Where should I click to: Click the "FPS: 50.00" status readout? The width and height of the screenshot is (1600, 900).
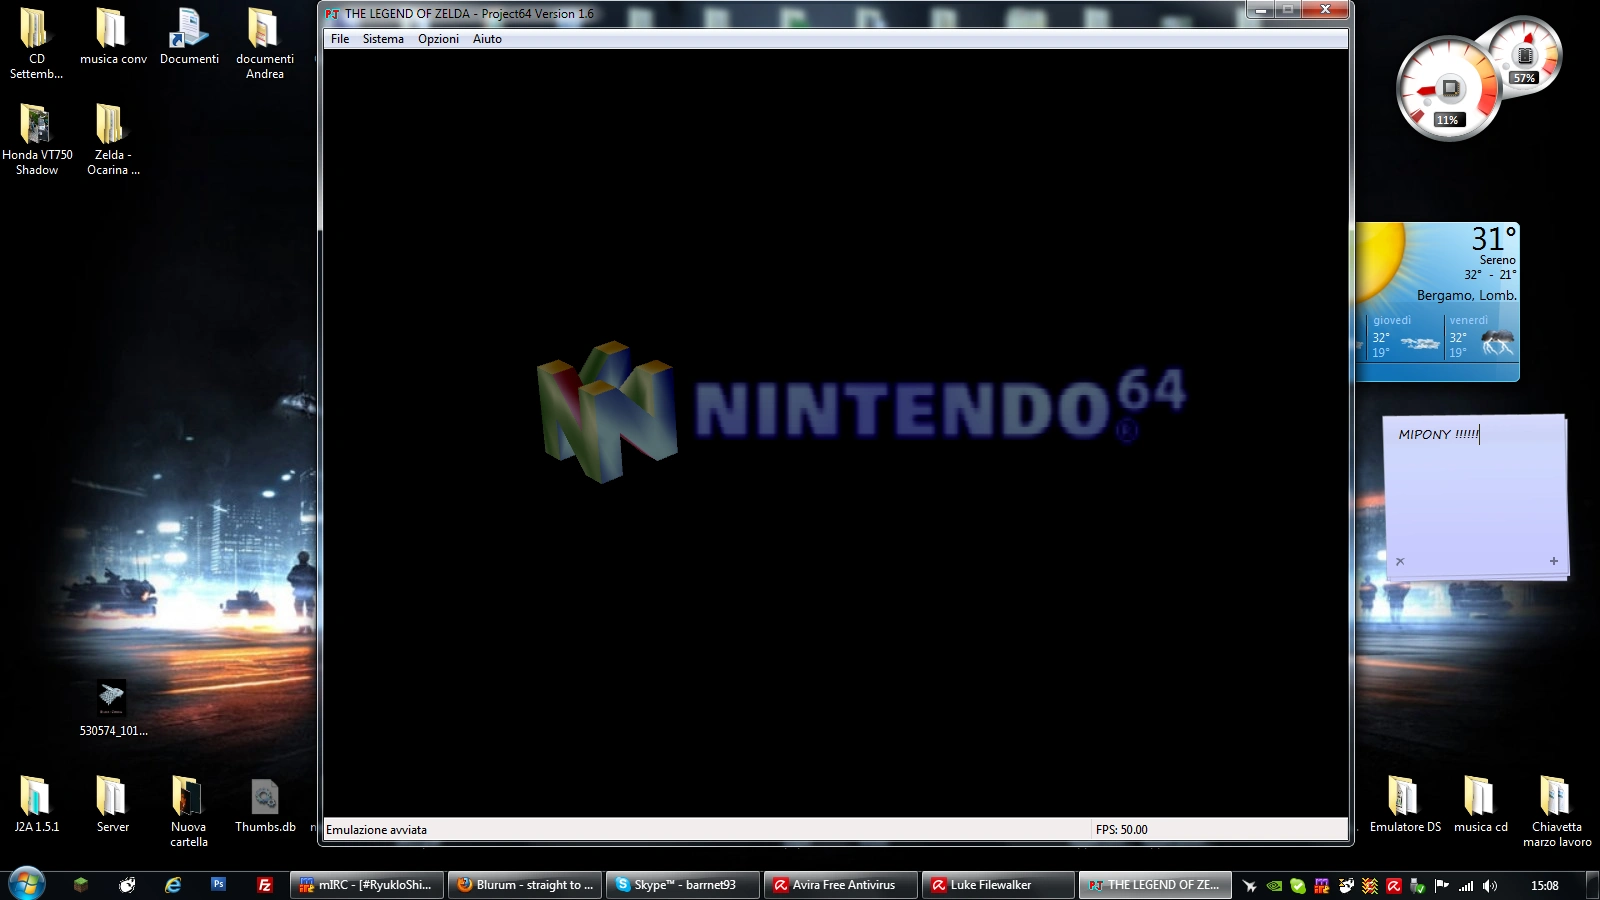tap(1121, 830)
